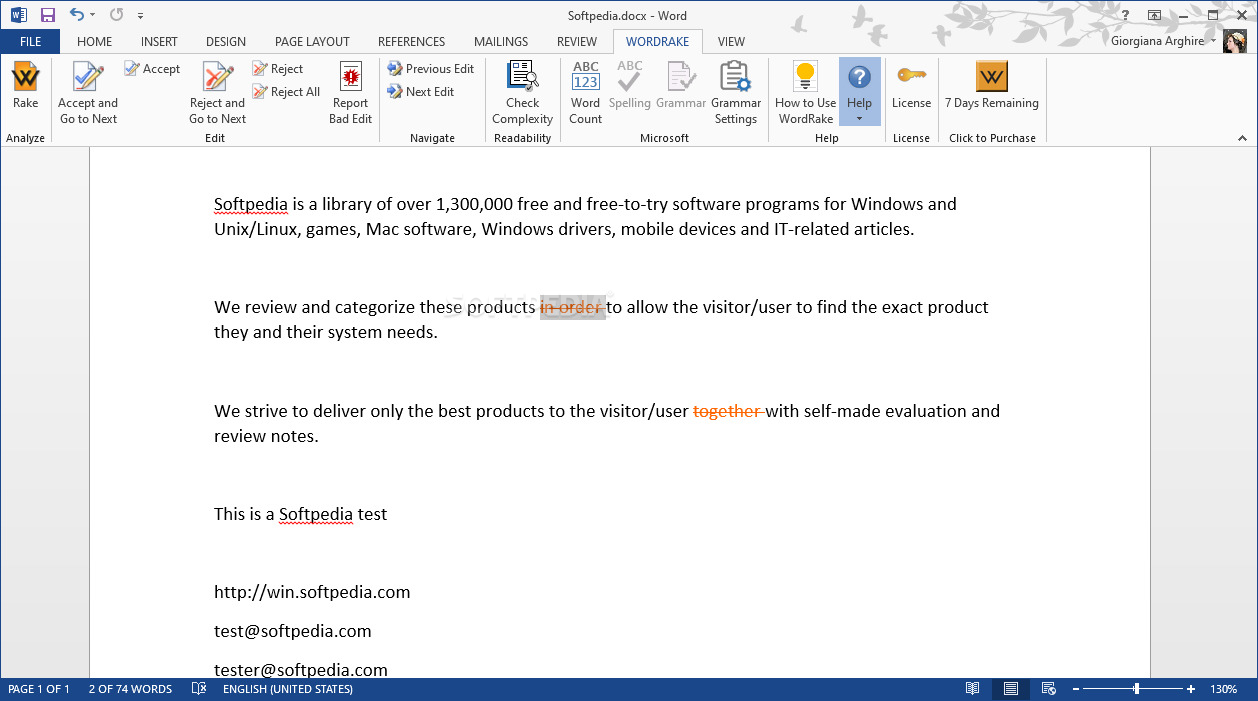This screenshot has width=1258, height=701.
Task: Jump to Next Edit
Action: tap(421, 92)
